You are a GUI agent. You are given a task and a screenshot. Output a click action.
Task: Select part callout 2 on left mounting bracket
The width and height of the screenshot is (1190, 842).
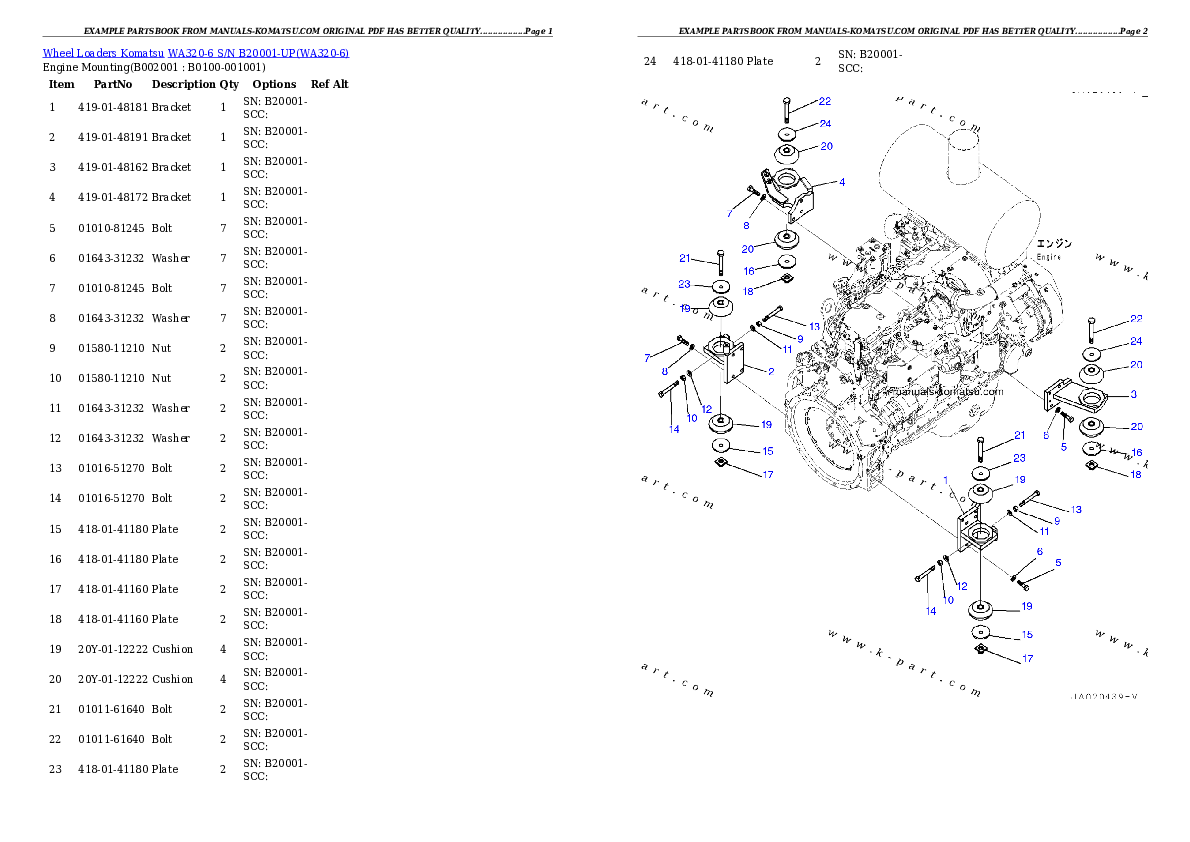(x=770, y=370)
